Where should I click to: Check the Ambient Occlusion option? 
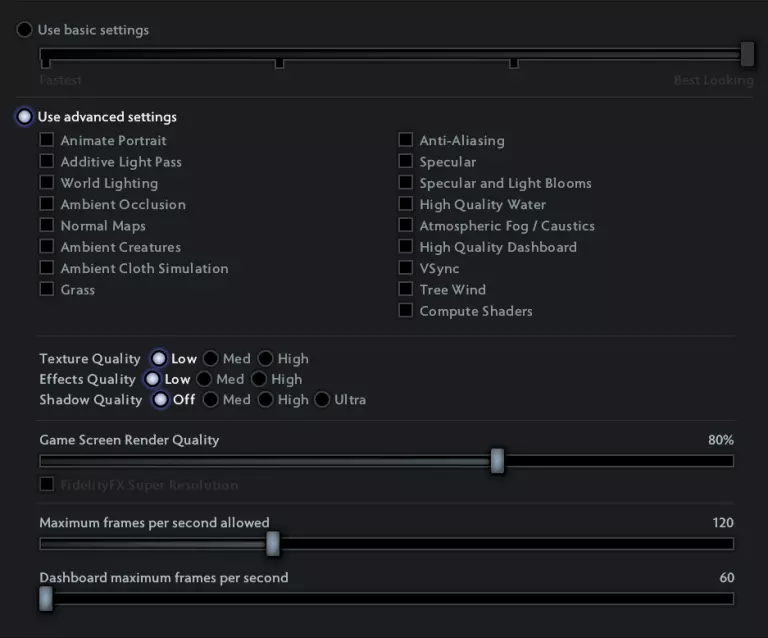click(x=47, y=204)
